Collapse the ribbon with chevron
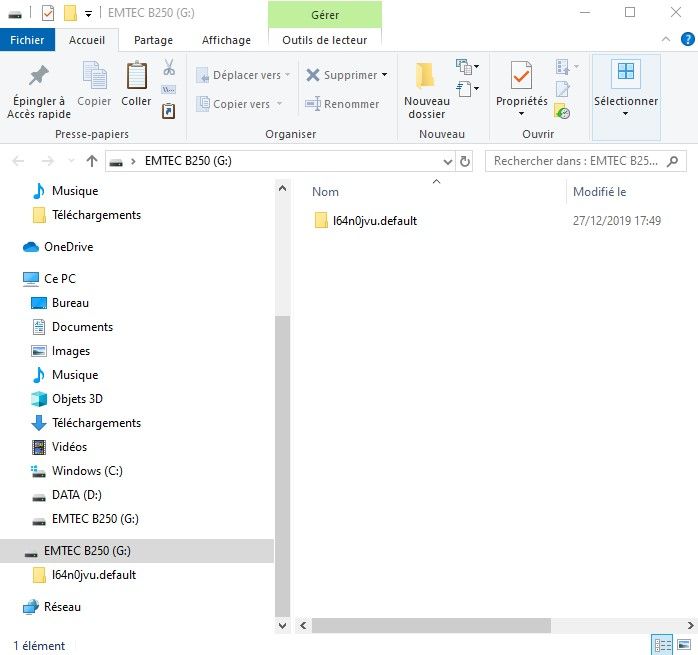698x655 pixels. coord(666,39)
